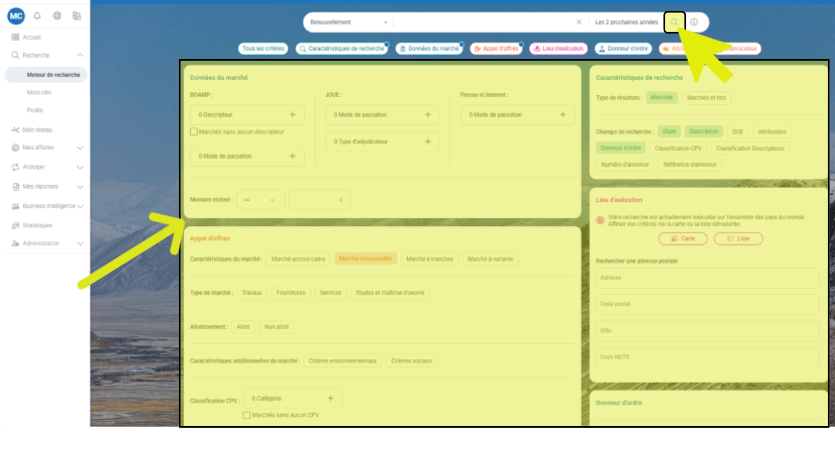
Task: Open notifications bell icon
Action: point(37,16)
